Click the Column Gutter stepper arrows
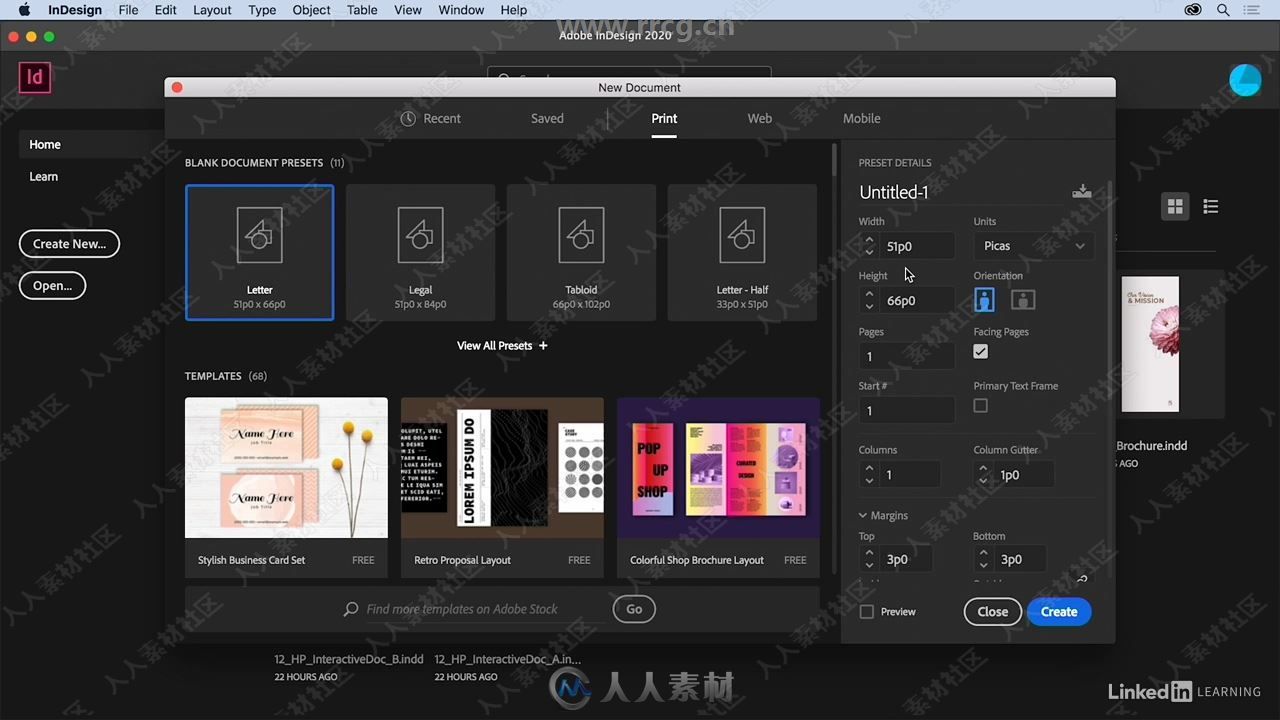The width and height of the screenshot is (1280, 720). pyautogui.click(x=984, y=475)
